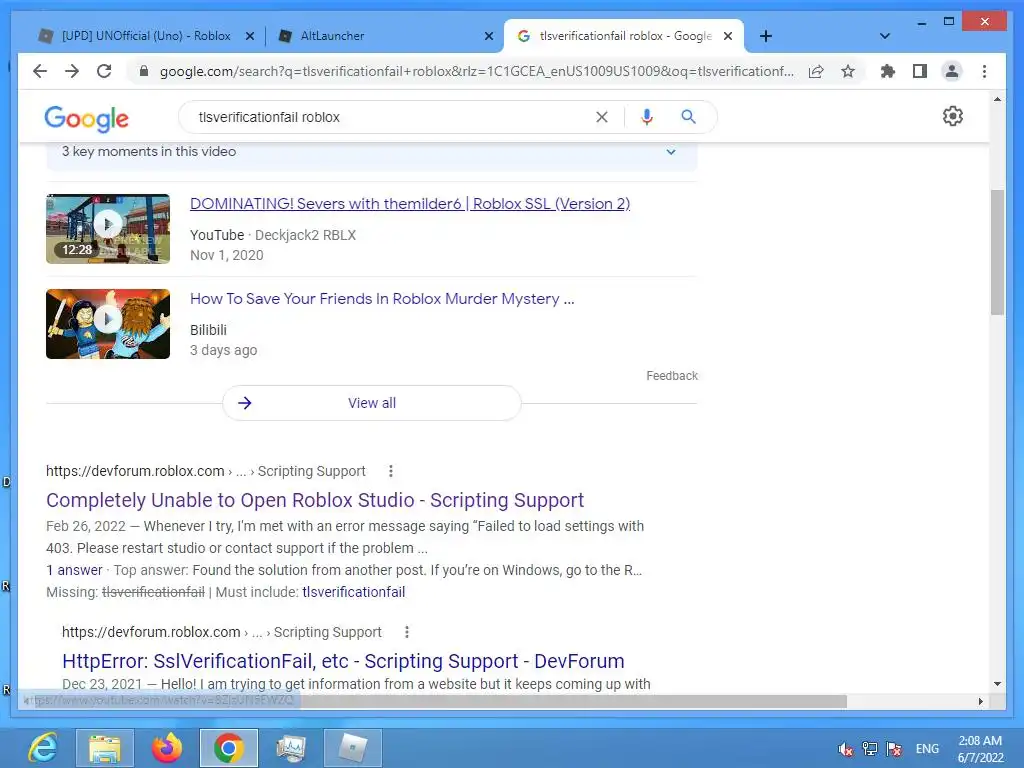Click the horizontal scrollbar right arrow
The height and width of the screenshot is (768, 1024).
[980, 701]
